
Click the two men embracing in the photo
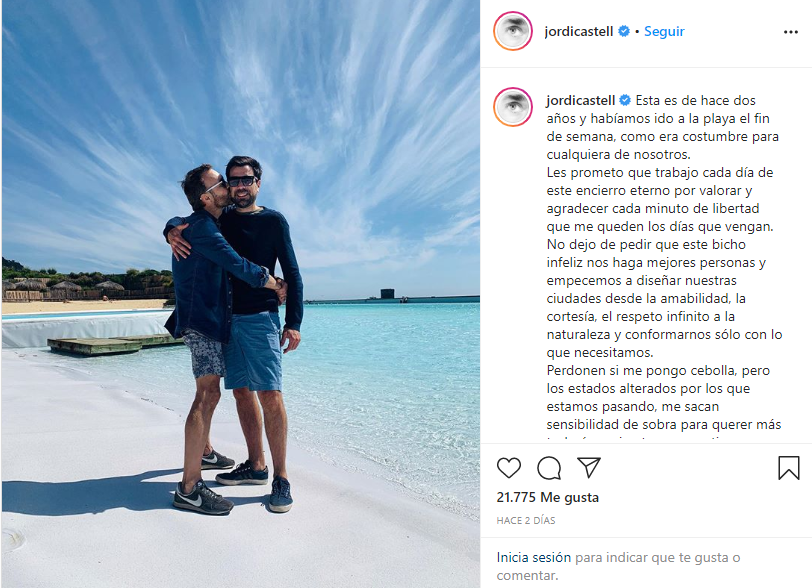(233, 334)
